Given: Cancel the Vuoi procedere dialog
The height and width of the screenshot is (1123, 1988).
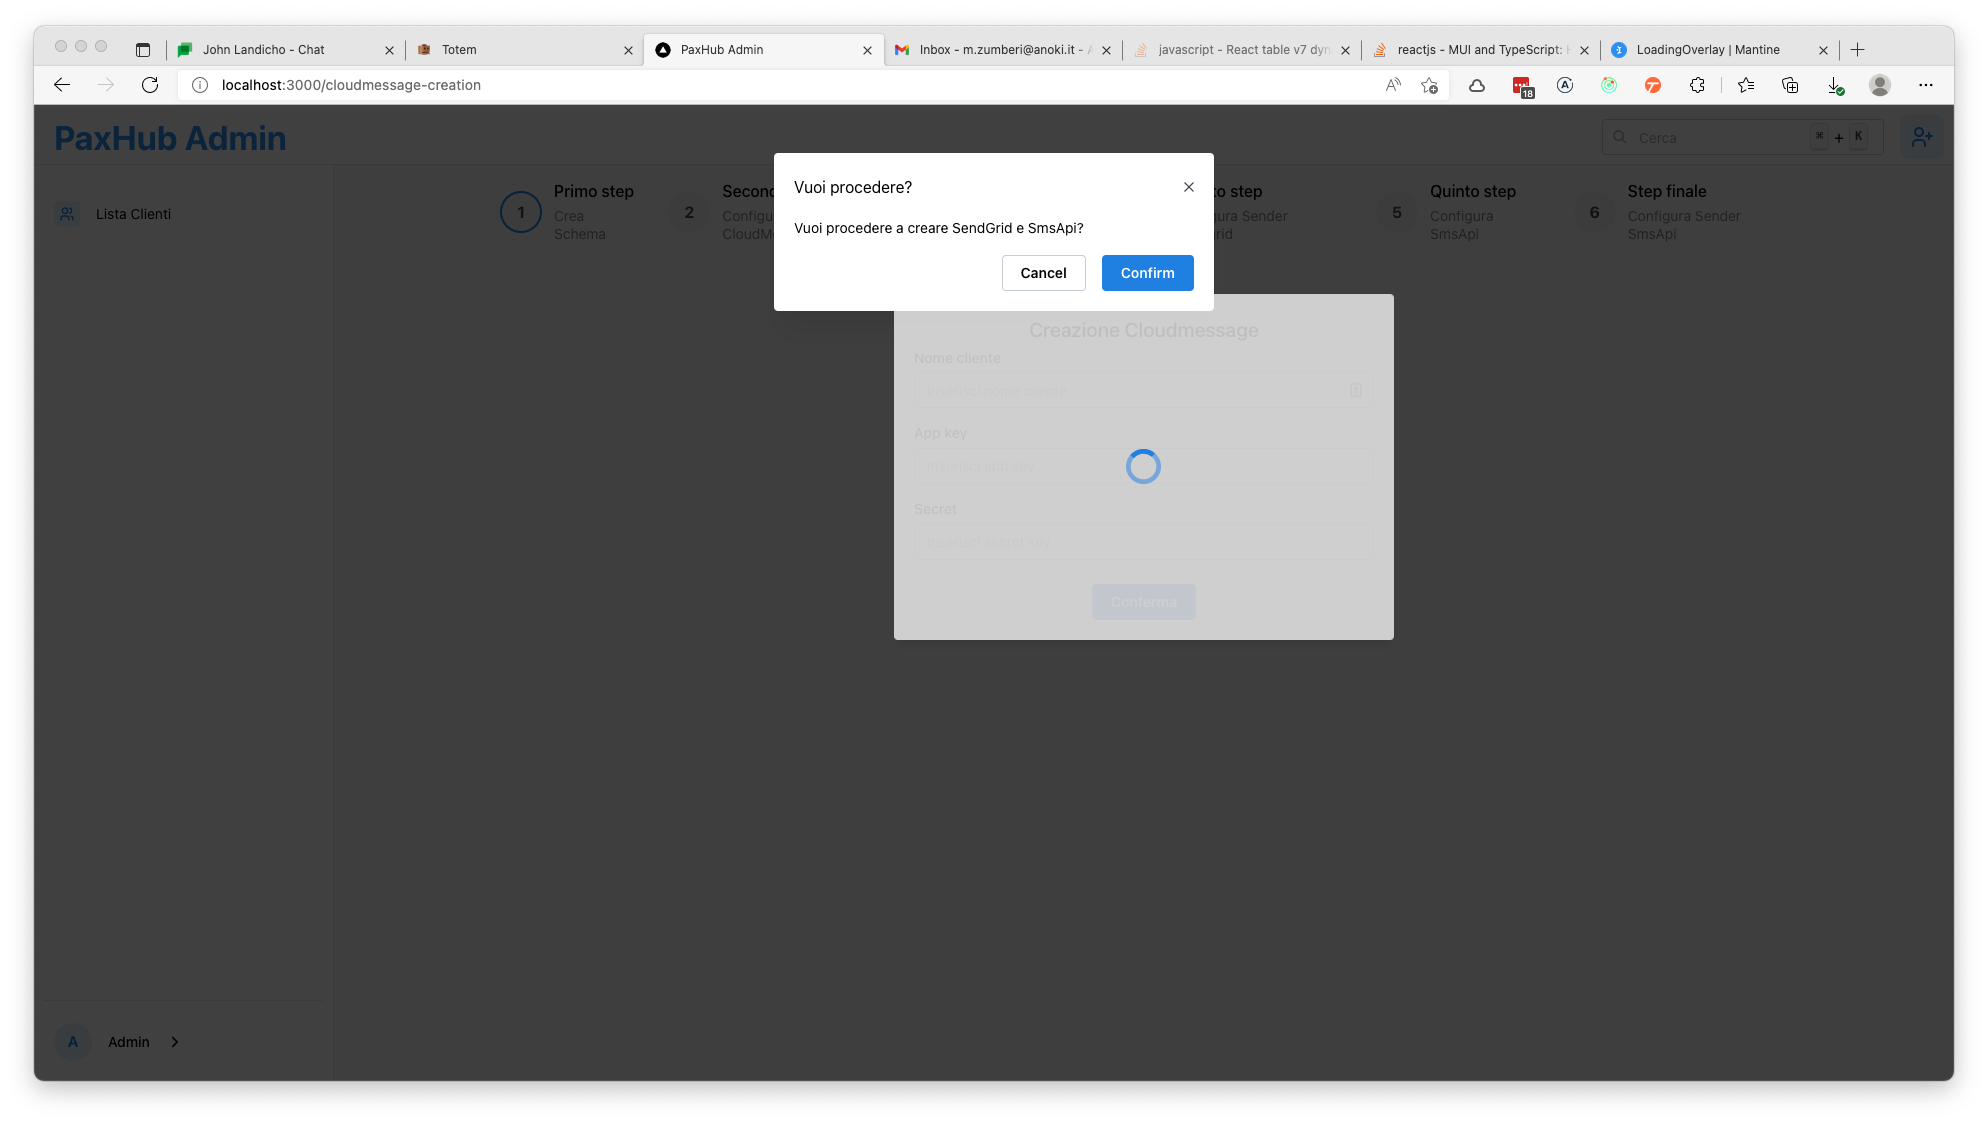Looking at the screenshot, I should (1043, 272).
